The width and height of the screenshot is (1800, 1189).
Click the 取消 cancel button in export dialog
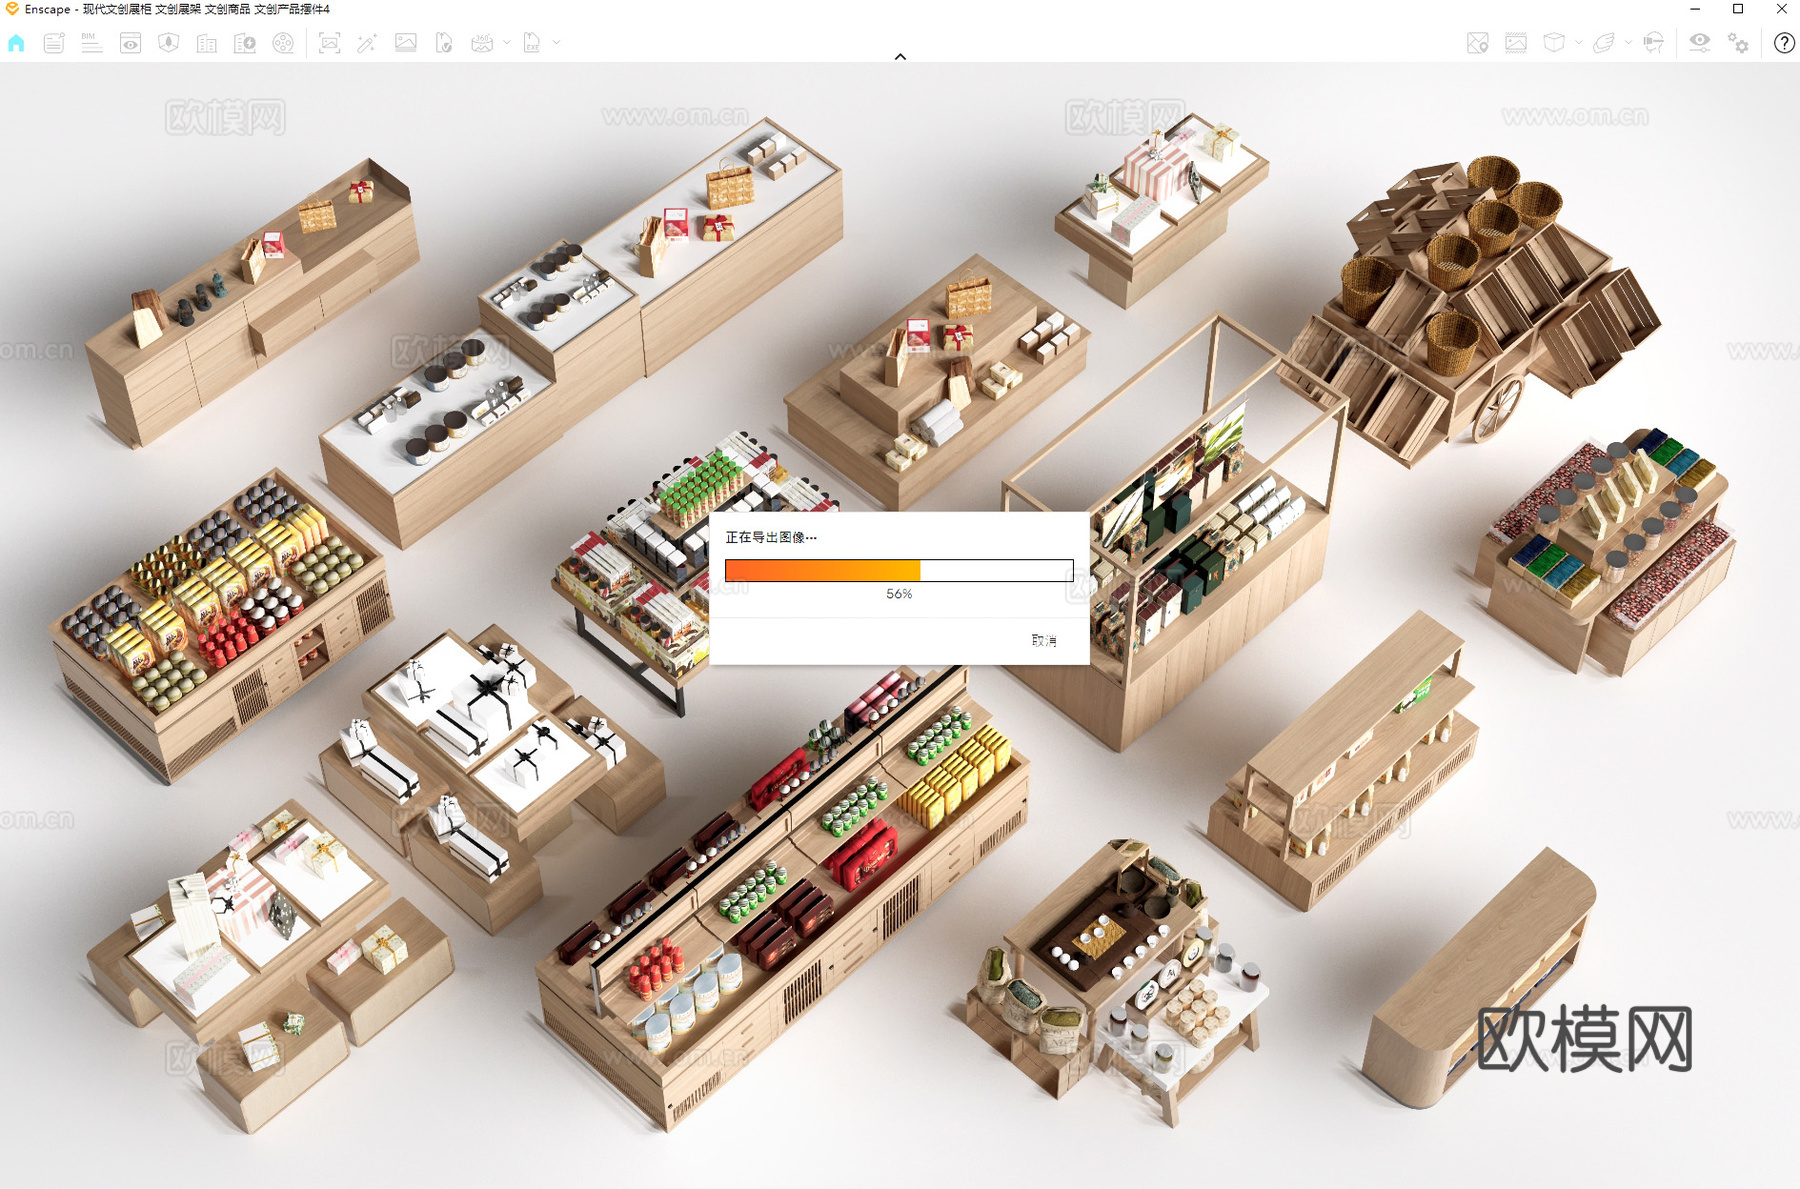1044,640
